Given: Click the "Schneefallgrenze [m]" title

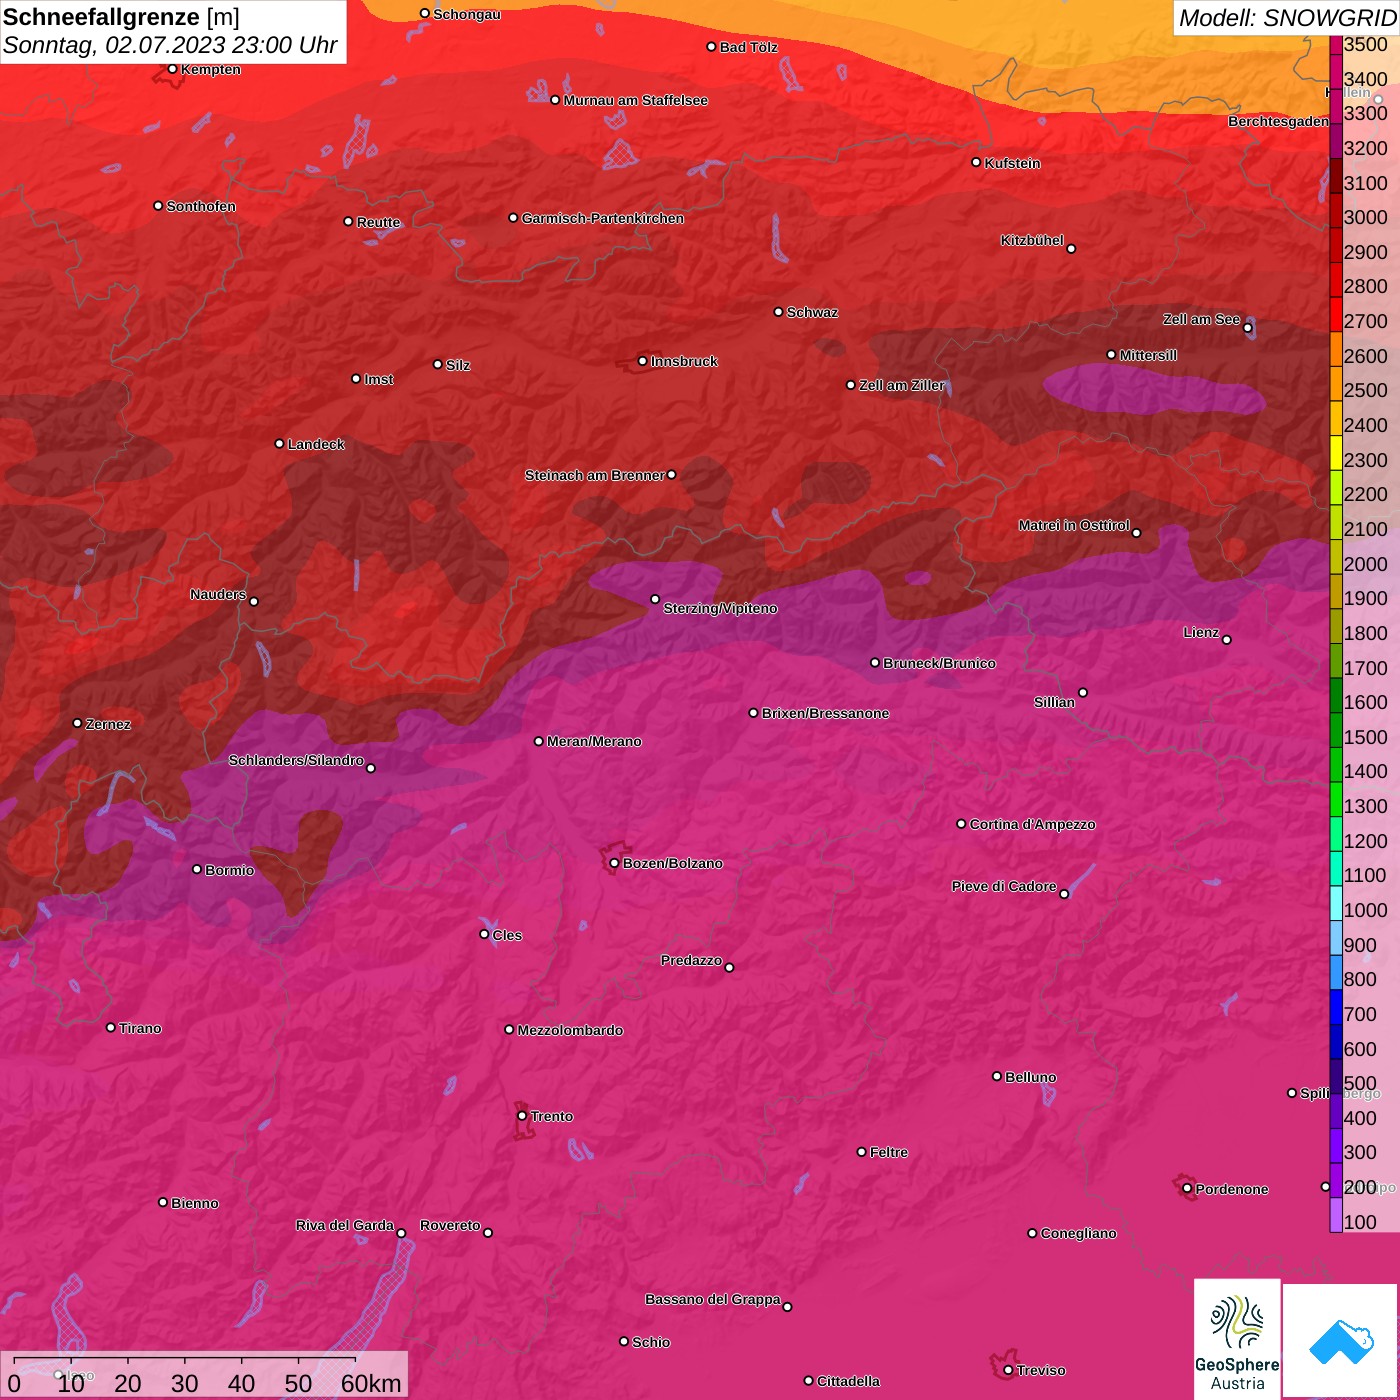Looking at the screenshot, I should point(121,17).
